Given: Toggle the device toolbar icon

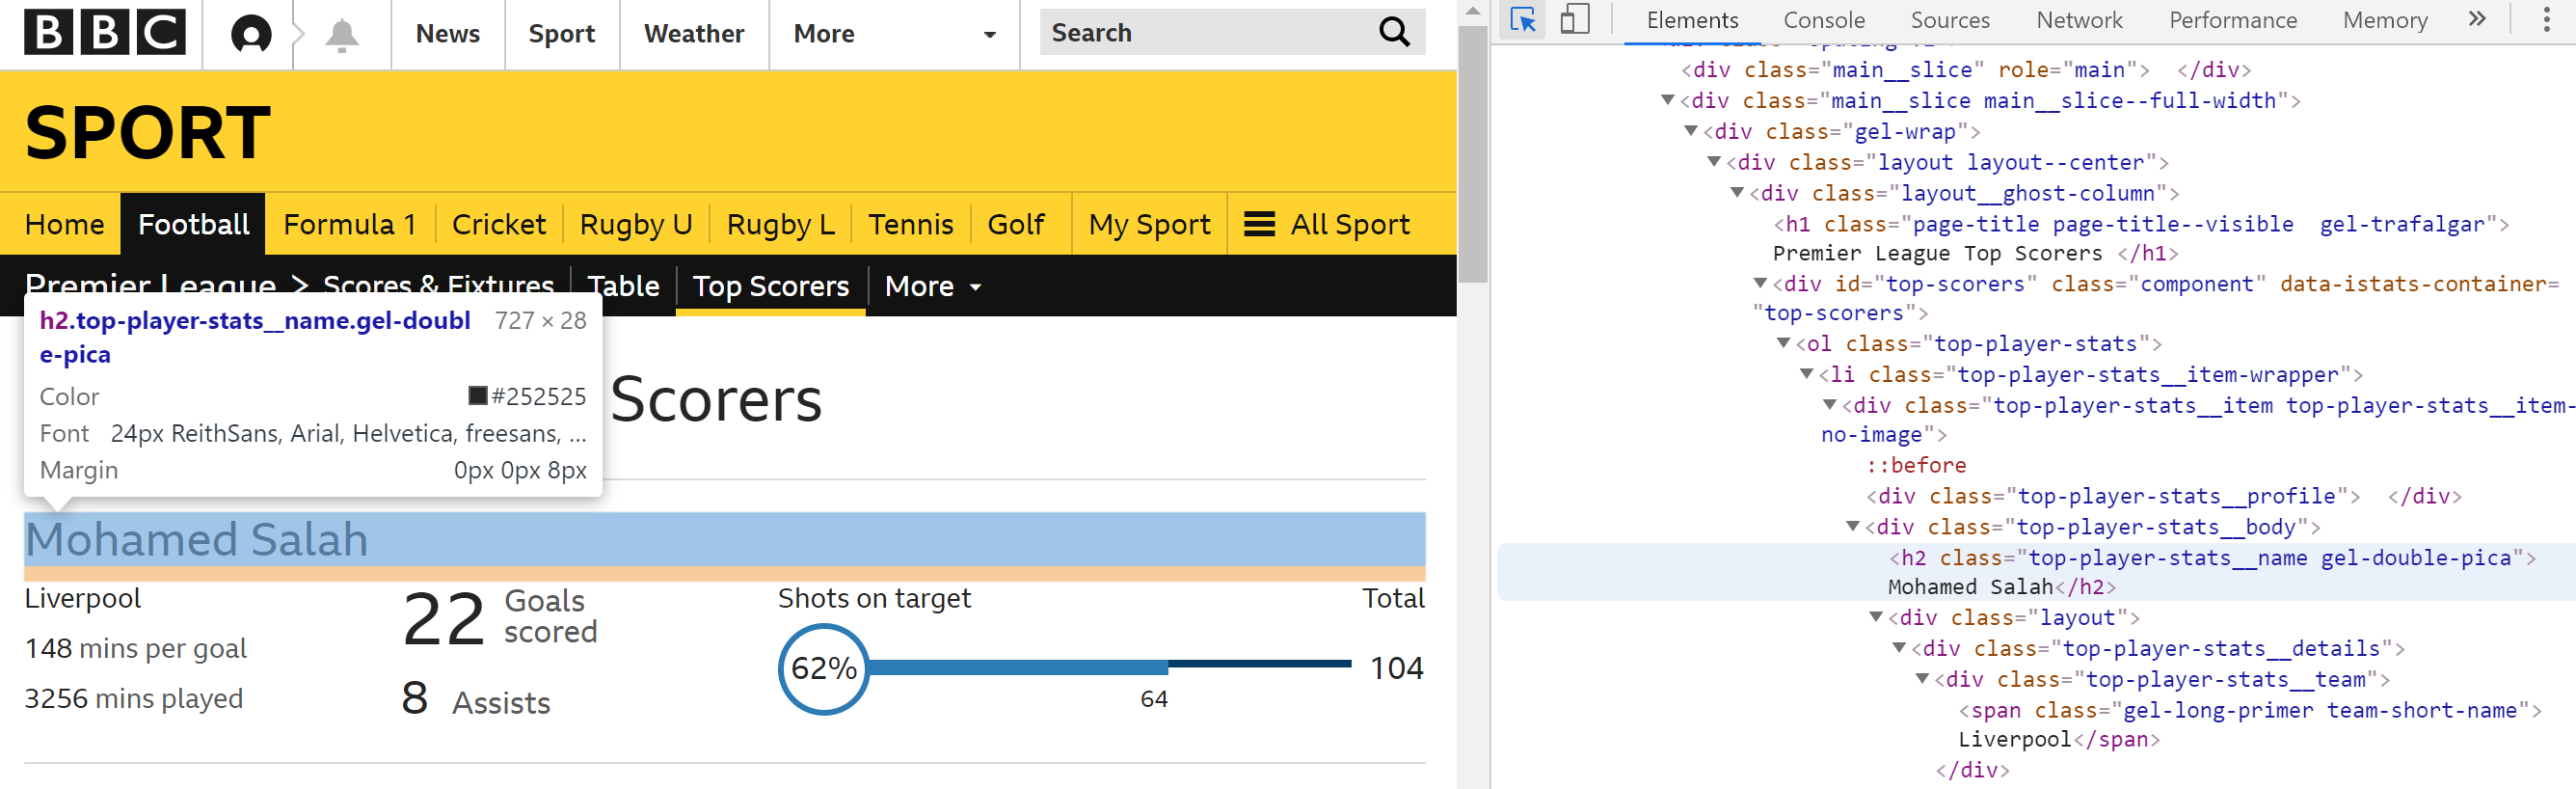Looking at the screenshot, I should coord(1574,20).
